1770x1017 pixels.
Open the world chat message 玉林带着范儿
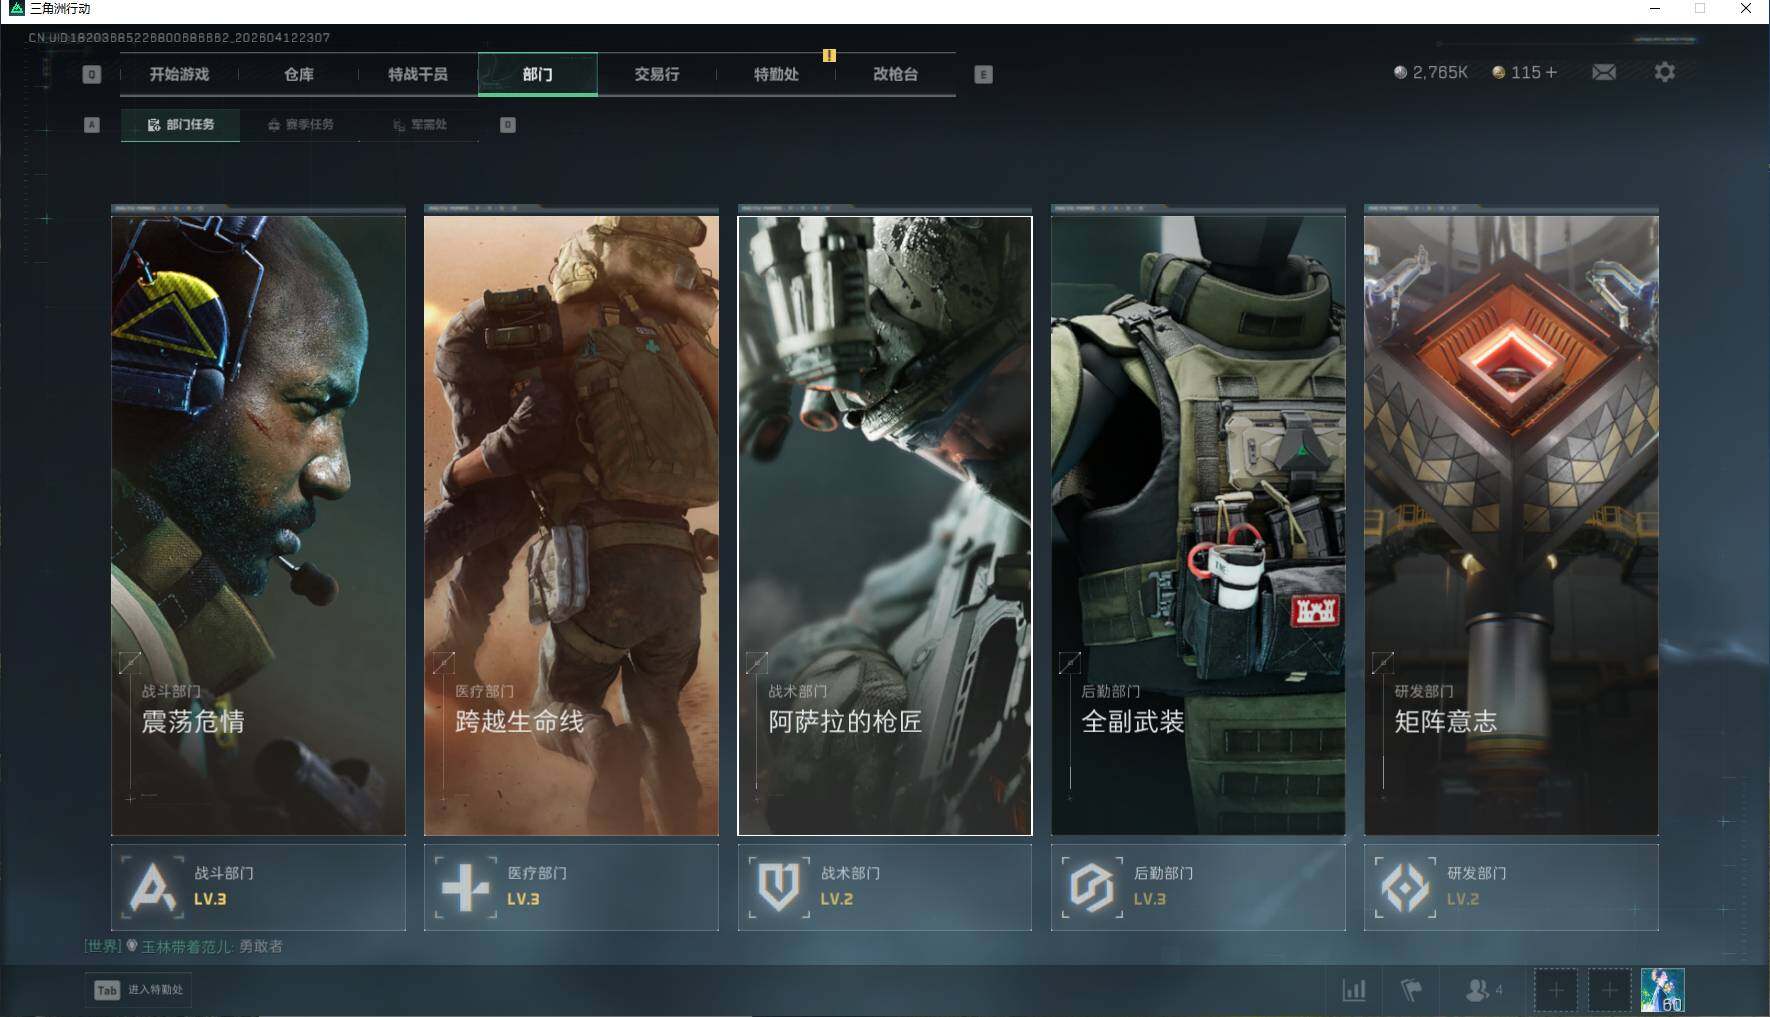184,946
